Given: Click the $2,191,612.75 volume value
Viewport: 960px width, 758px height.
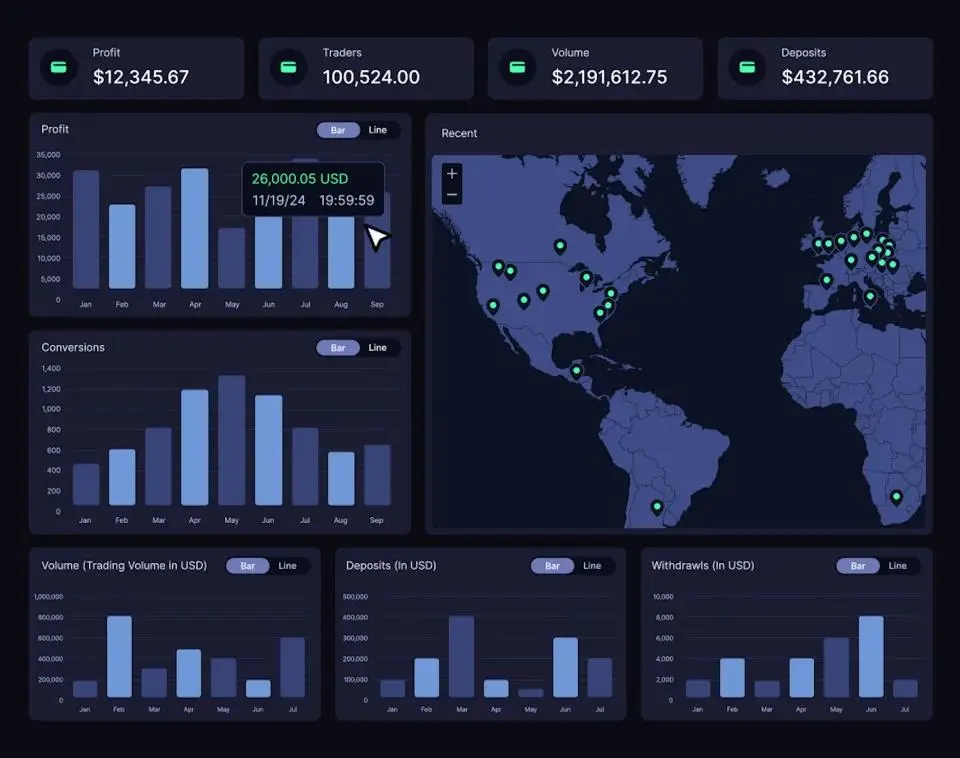Looking at the screenshot, I should click(x=609, y=77).
